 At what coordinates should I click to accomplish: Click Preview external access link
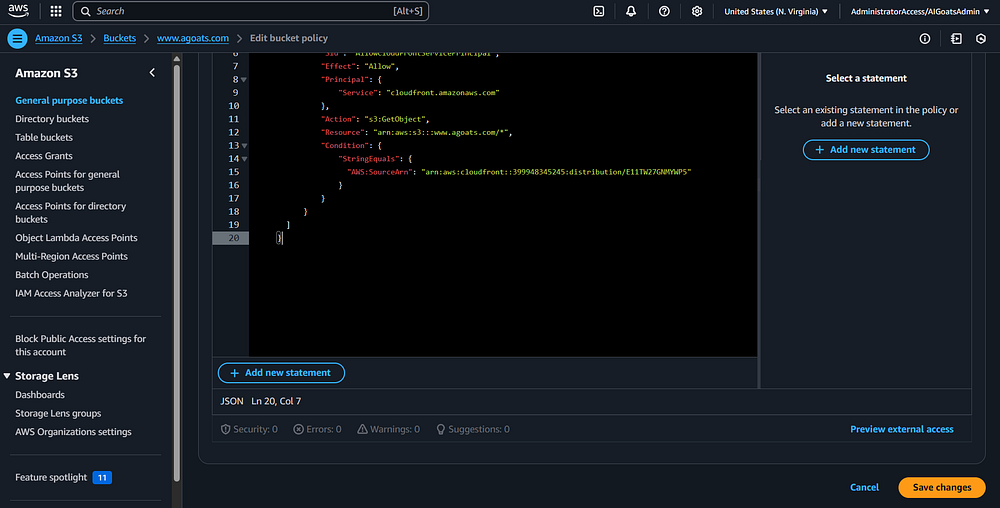pos(901,429)
